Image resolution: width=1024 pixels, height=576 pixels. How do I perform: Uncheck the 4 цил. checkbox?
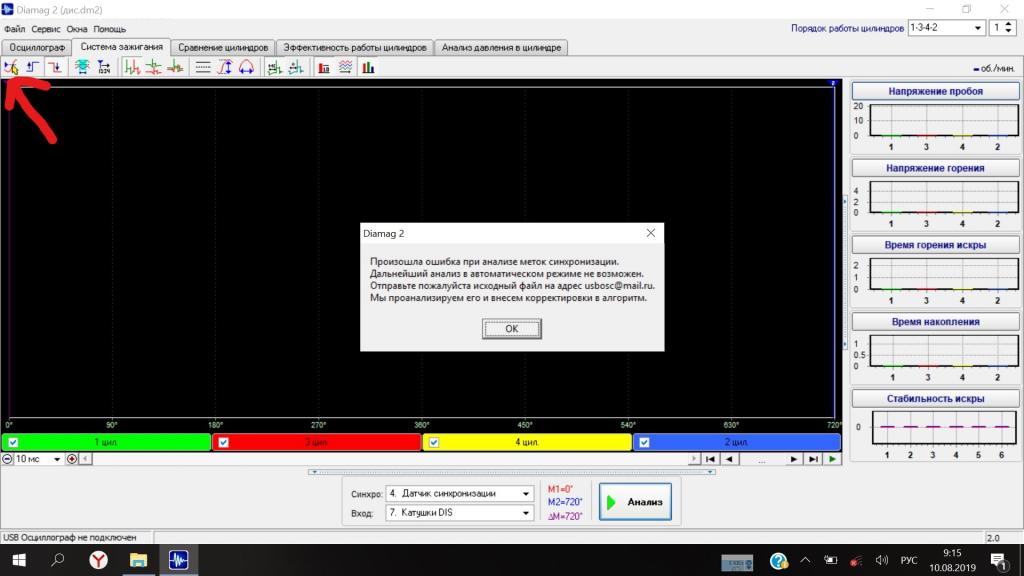(434, 442)
